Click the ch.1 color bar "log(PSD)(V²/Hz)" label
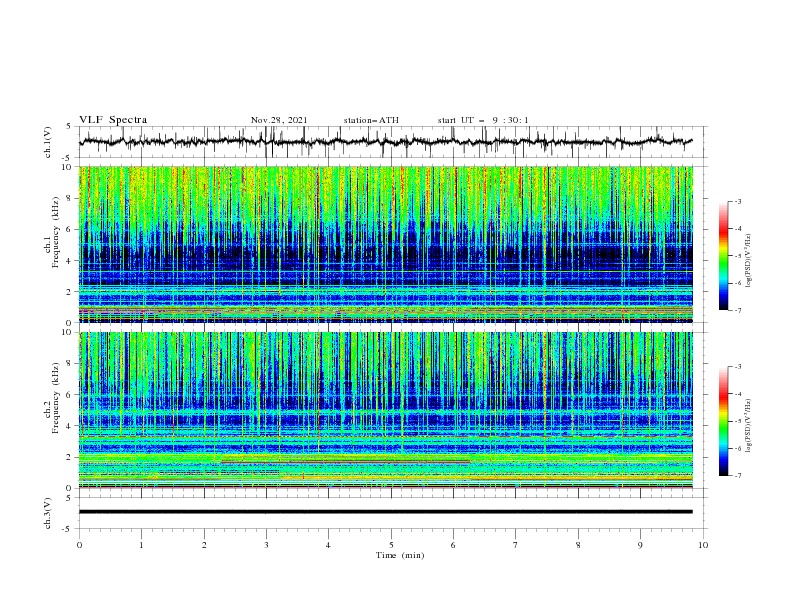The image size is (792, 612). (748, 261)
